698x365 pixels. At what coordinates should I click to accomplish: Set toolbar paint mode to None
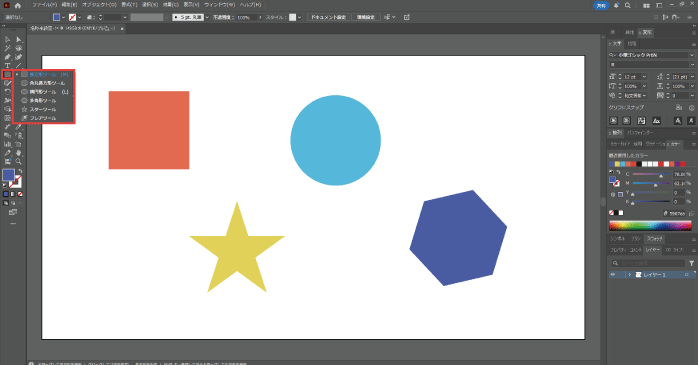coord(20,194)
